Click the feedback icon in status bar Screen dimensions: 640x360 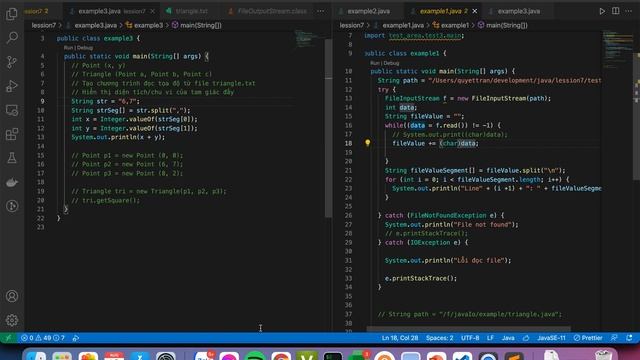[614, 338]
